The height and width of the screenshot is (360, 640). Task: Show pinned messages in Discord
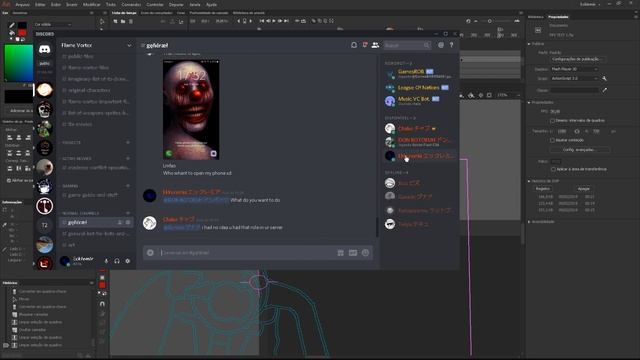click(364, 45)
